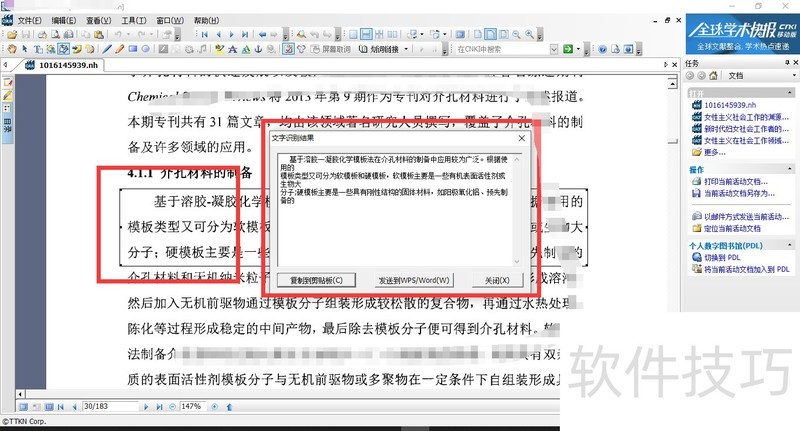Click the blue help question icon
Image resolution: width=800 pixels, height=431 pixels.
coord(603,49)
